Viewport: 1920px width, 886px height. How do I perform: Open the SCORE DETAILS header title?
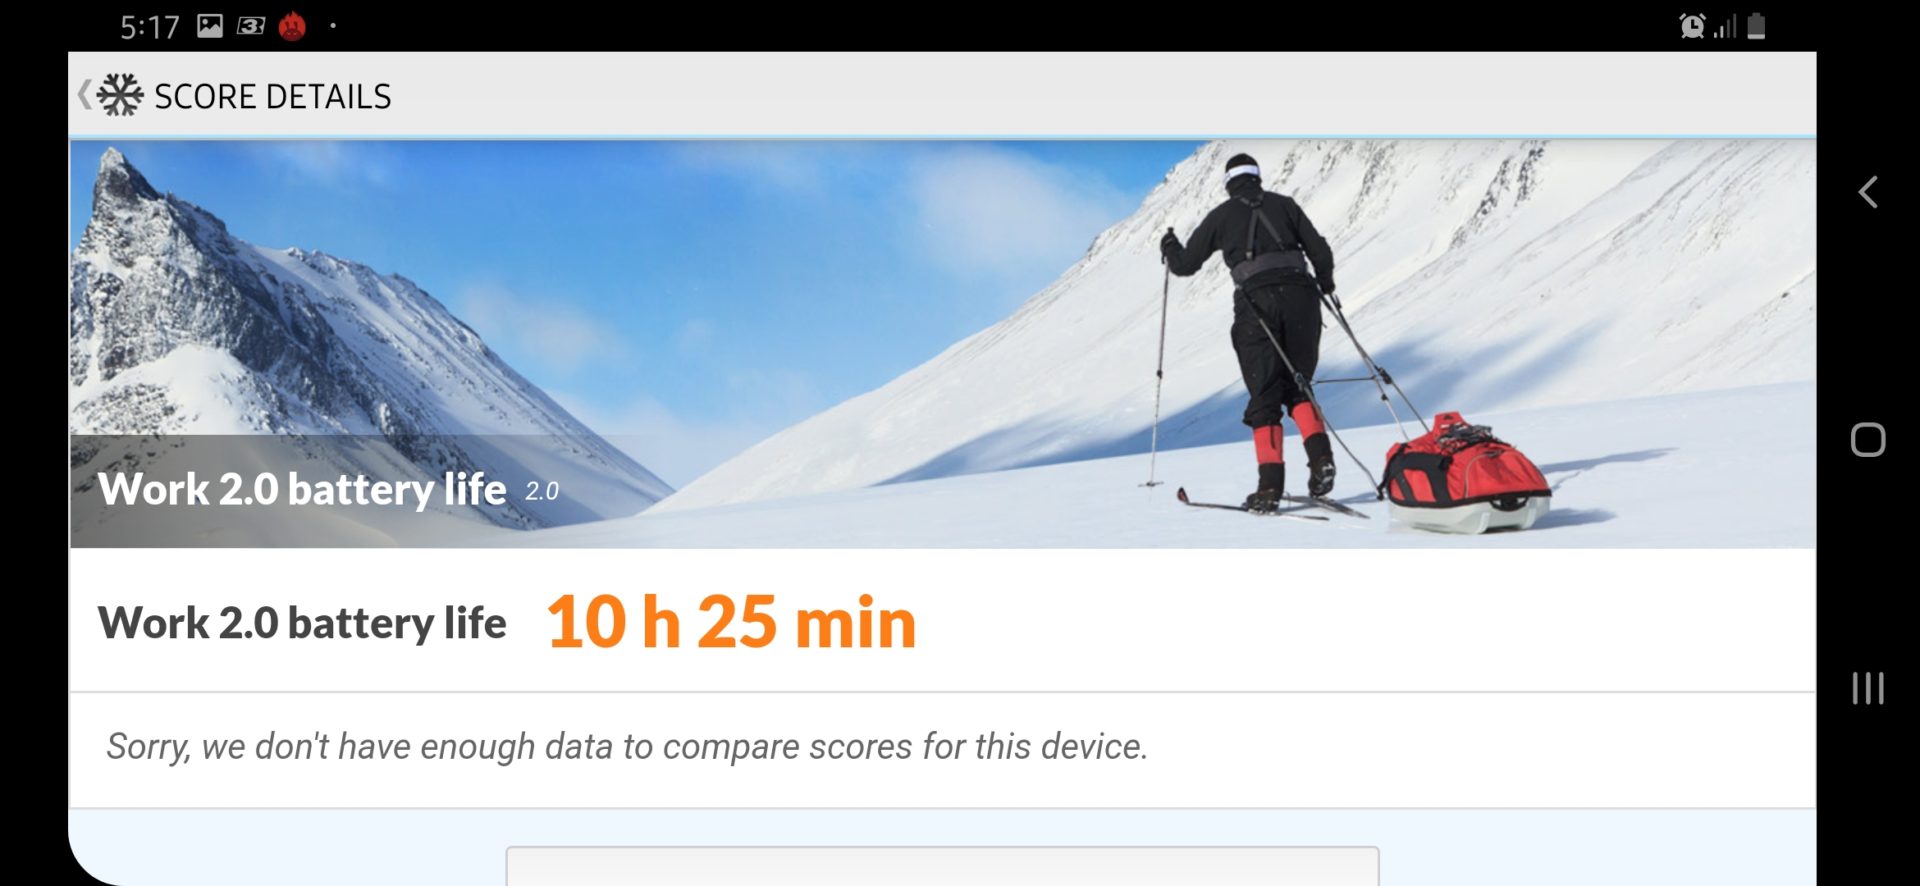click(272, 96)
